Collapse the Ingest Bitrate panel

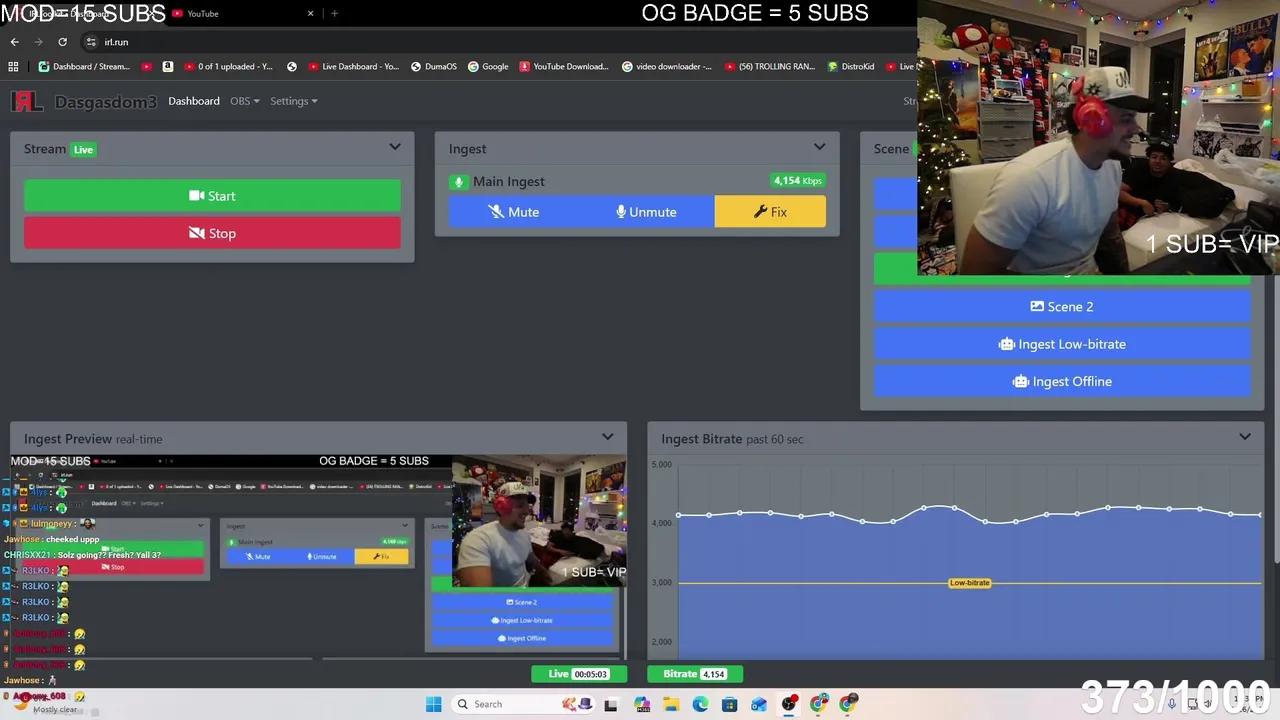[x=1244, y=438]
